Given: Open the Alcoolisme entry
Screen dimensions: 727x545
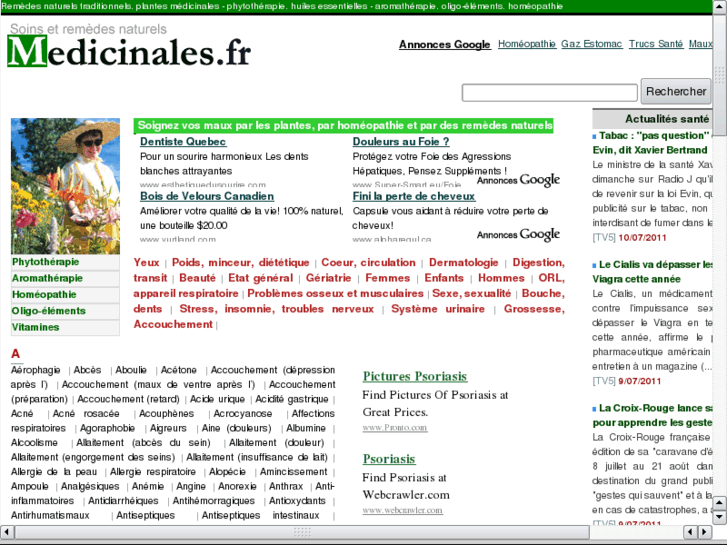Looking at the screenshot, I should [x=34, y=443].
